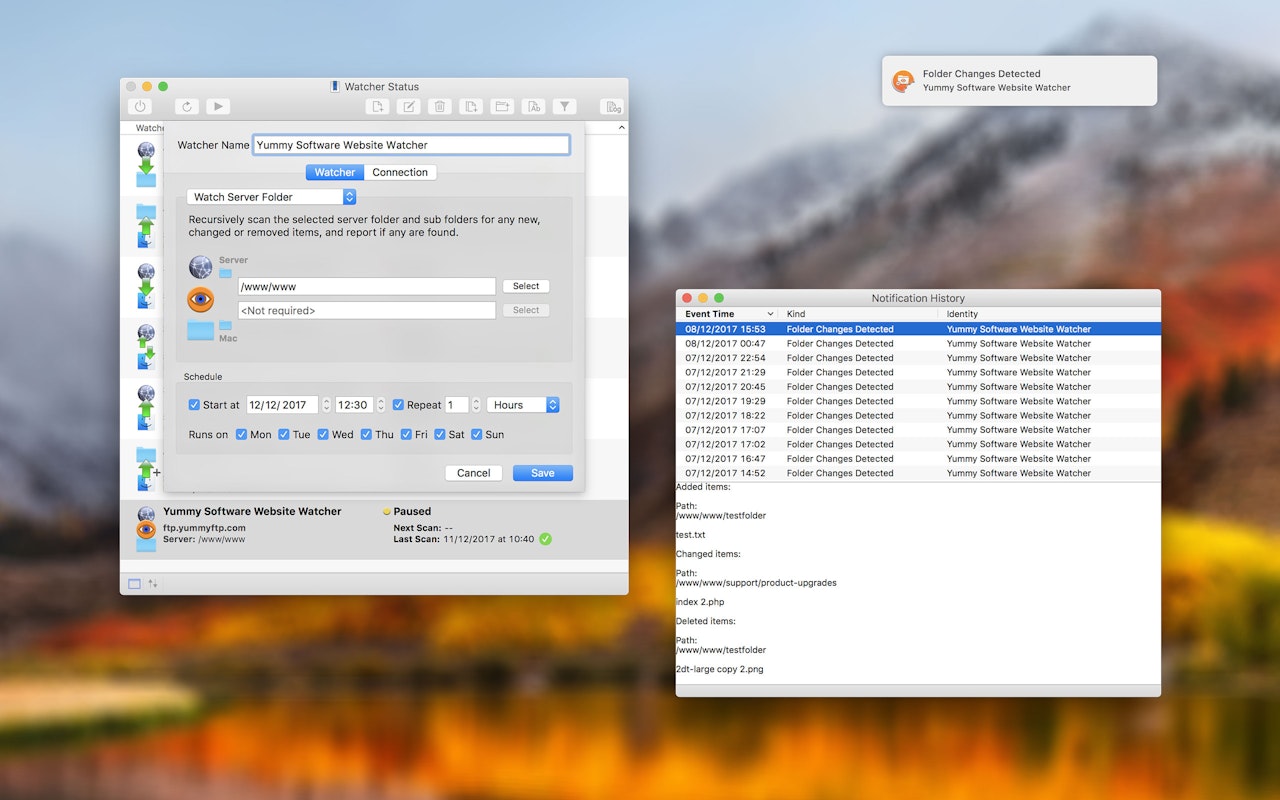The image size is (1280, 800).
Task: Click Select button beside Not required field
Action: [526, 310]
